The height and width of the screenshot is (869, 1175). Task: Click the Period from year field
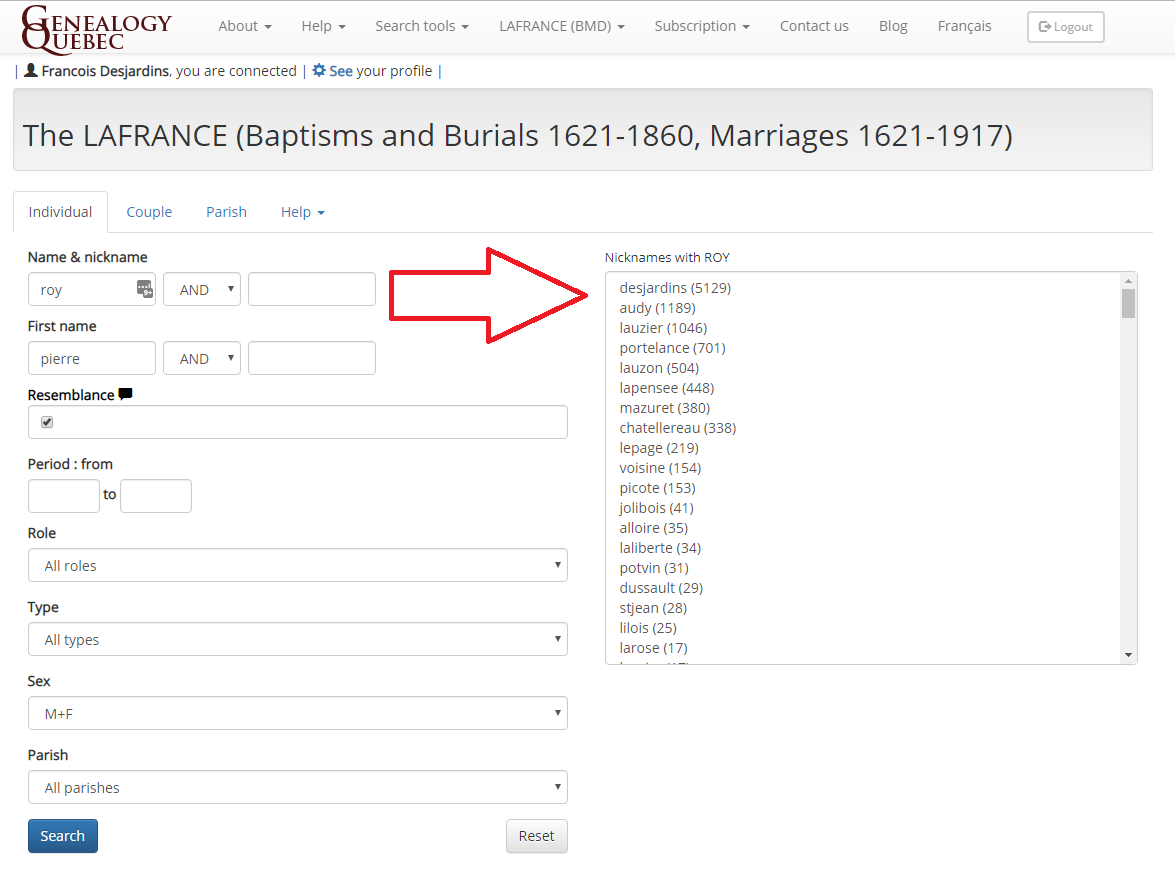pos(64,496)
